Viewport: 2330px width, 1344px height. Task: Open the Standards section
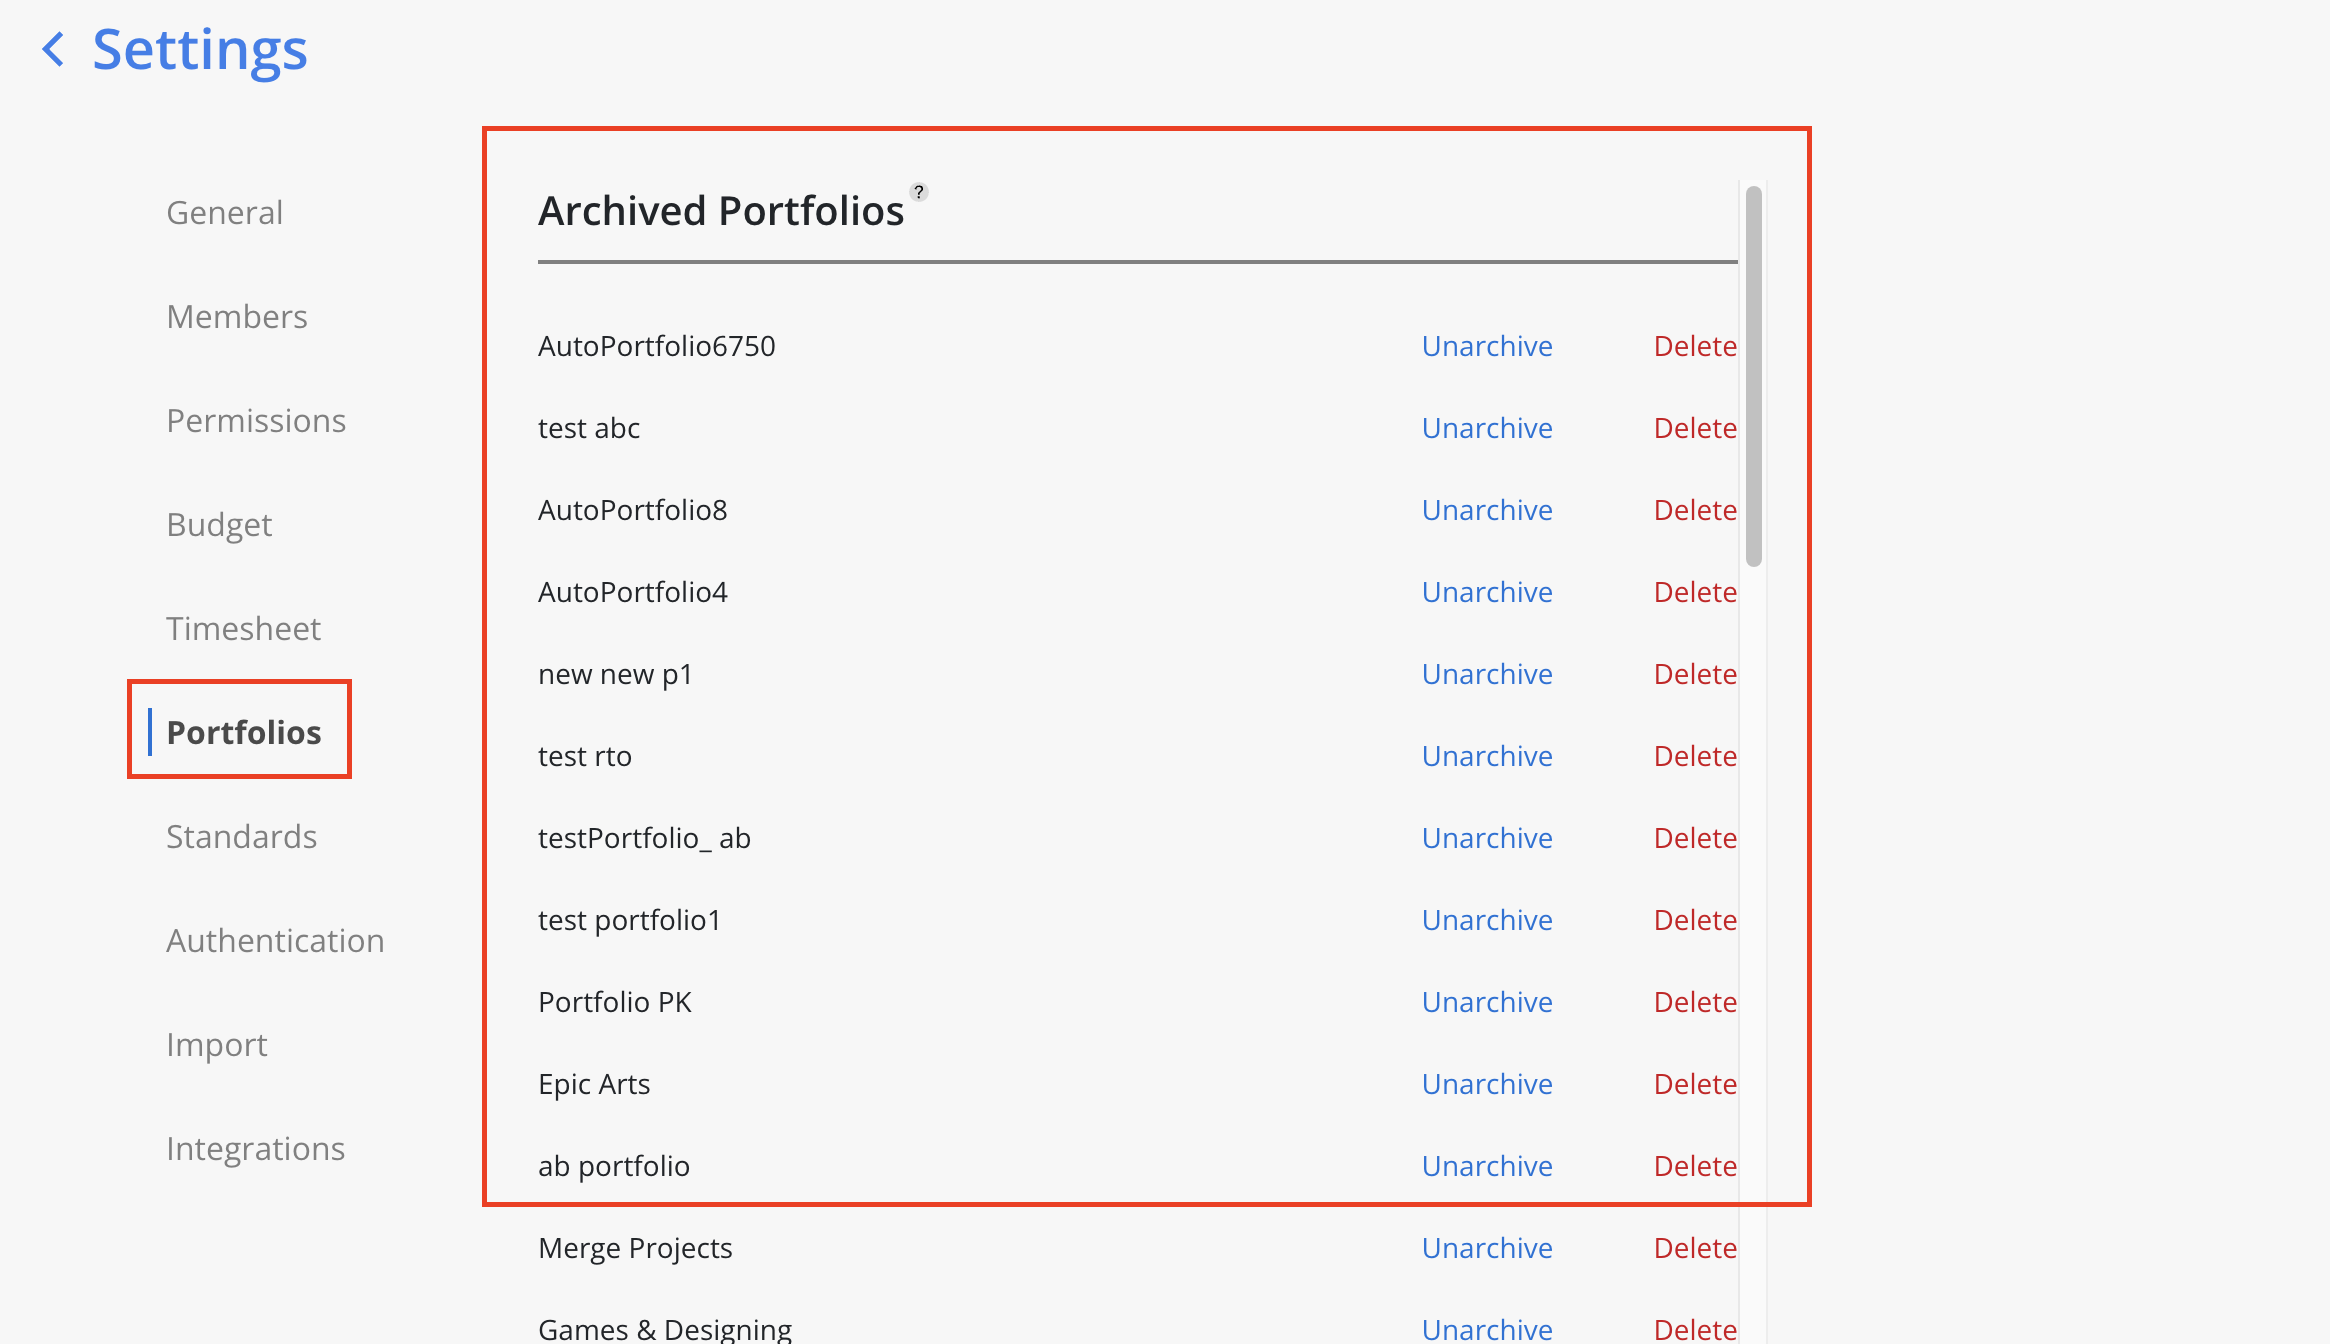coord(241,837)
